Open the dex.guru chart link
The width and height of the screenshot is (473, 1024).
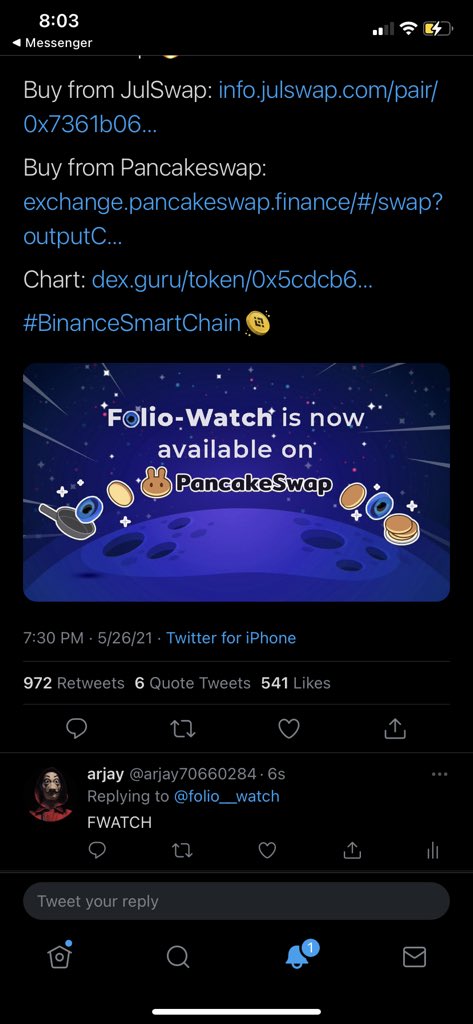click(x=233, y=281)
